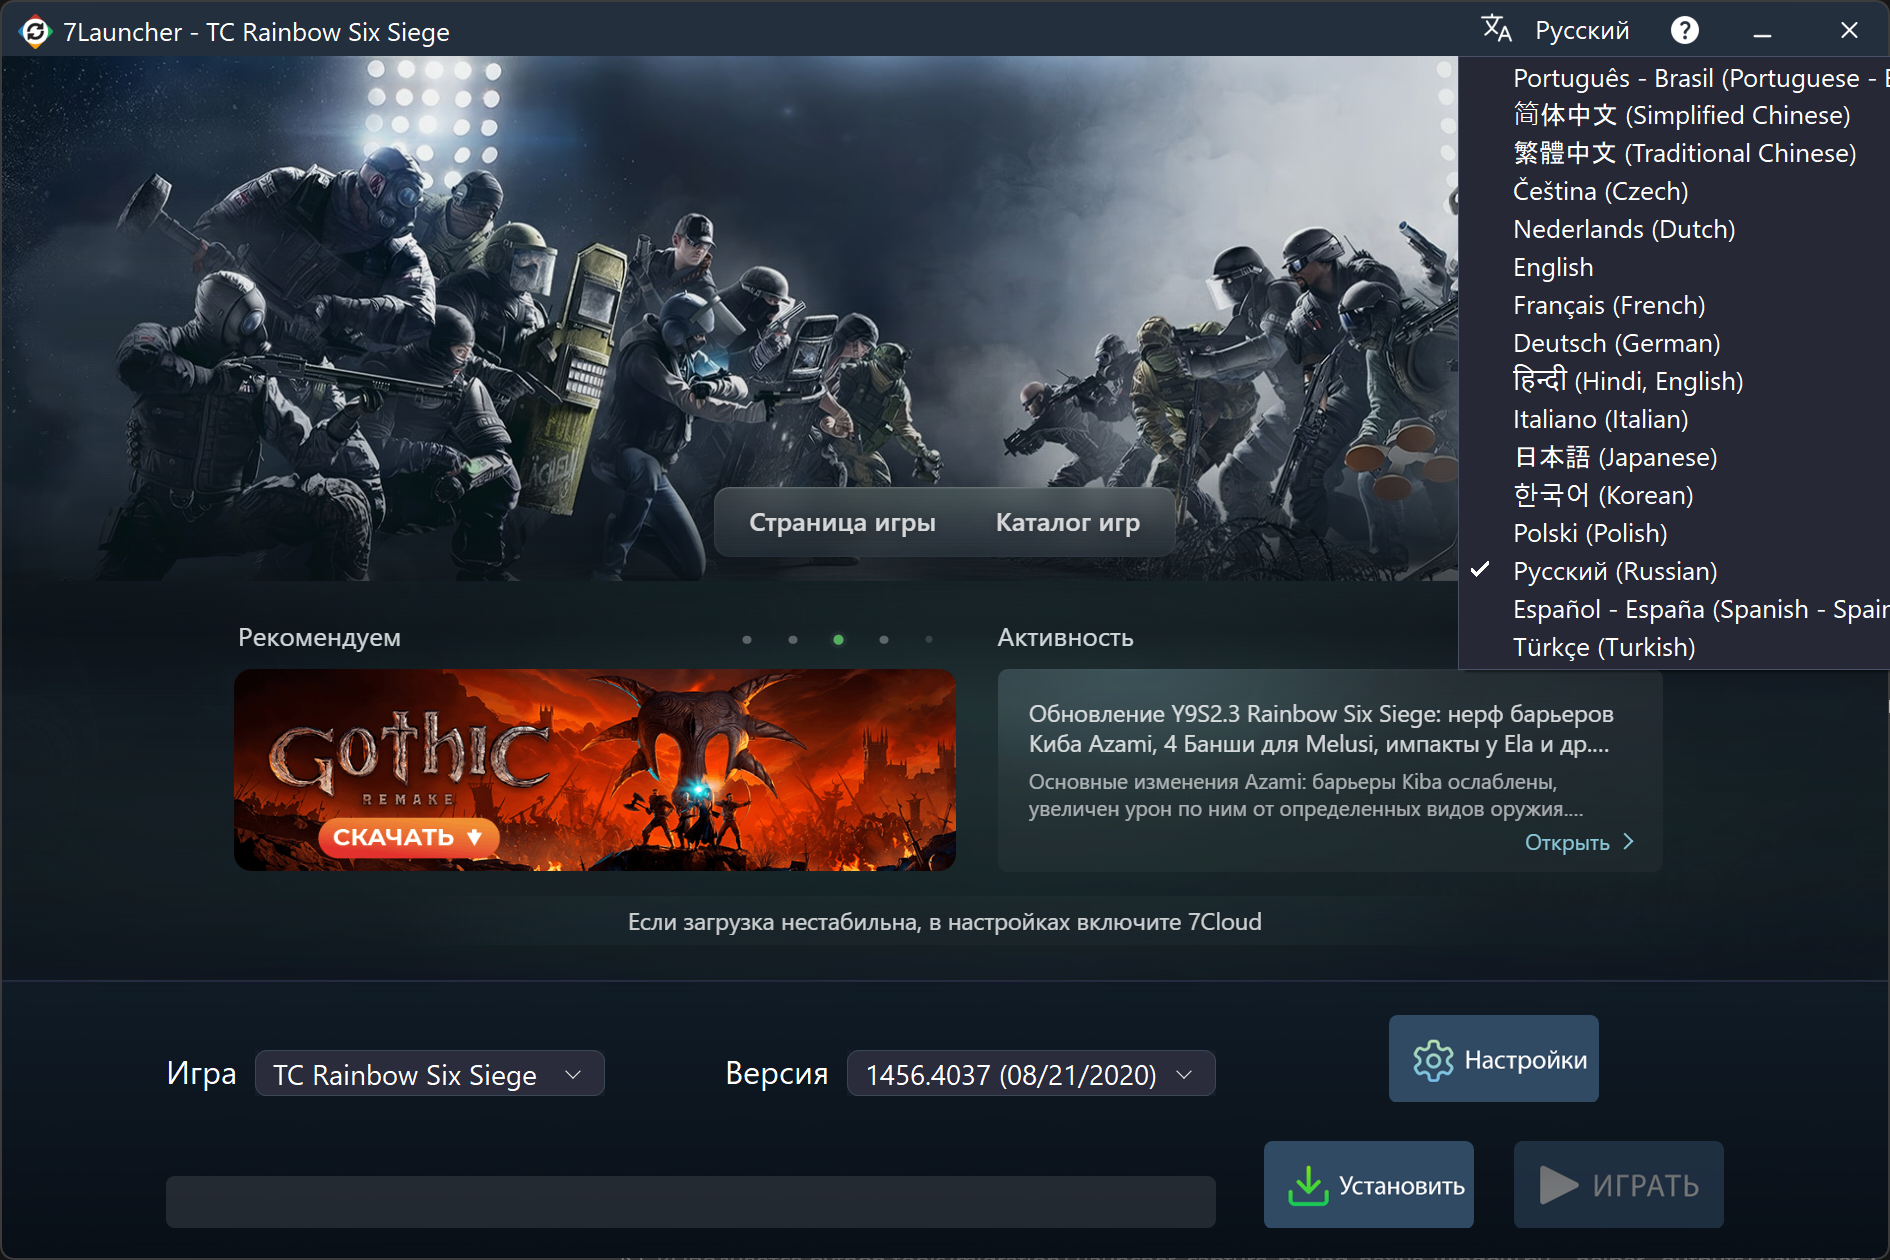Click the Версия label
The width and height of the screenshot is (1890, 1260).
click(x=777, y=1073)
